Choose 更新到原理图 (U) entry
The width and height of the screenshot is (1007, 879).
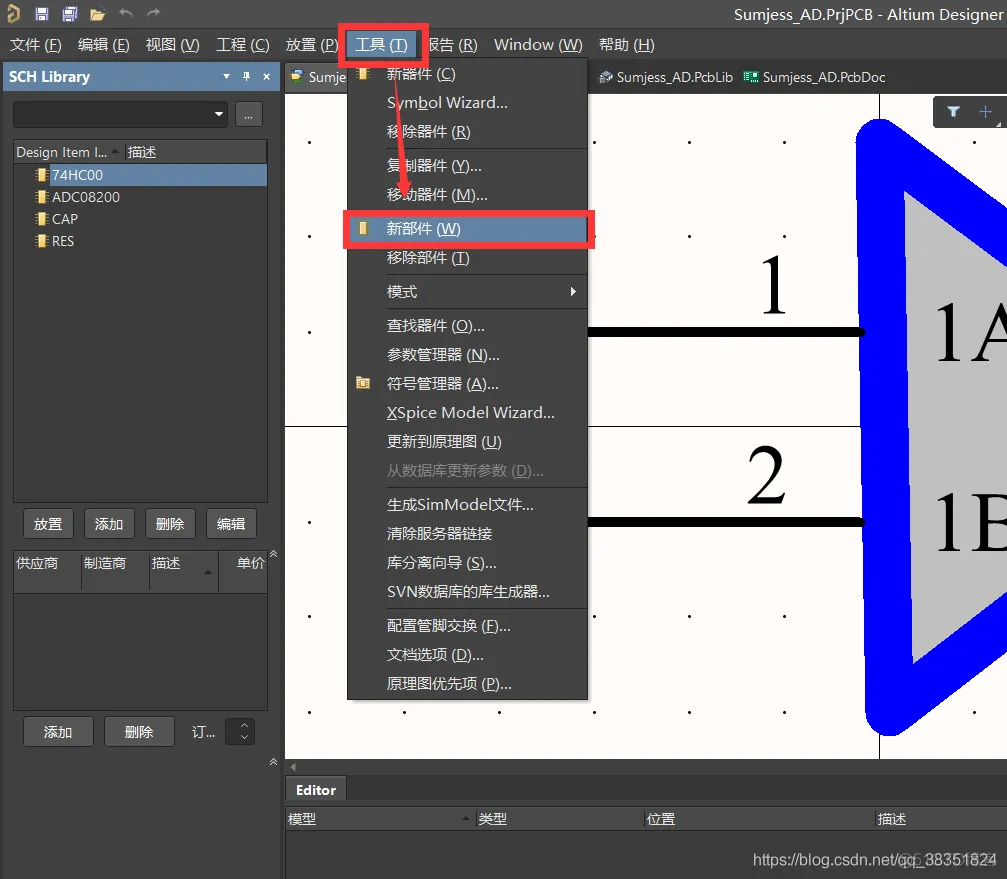tap(467, 442)
